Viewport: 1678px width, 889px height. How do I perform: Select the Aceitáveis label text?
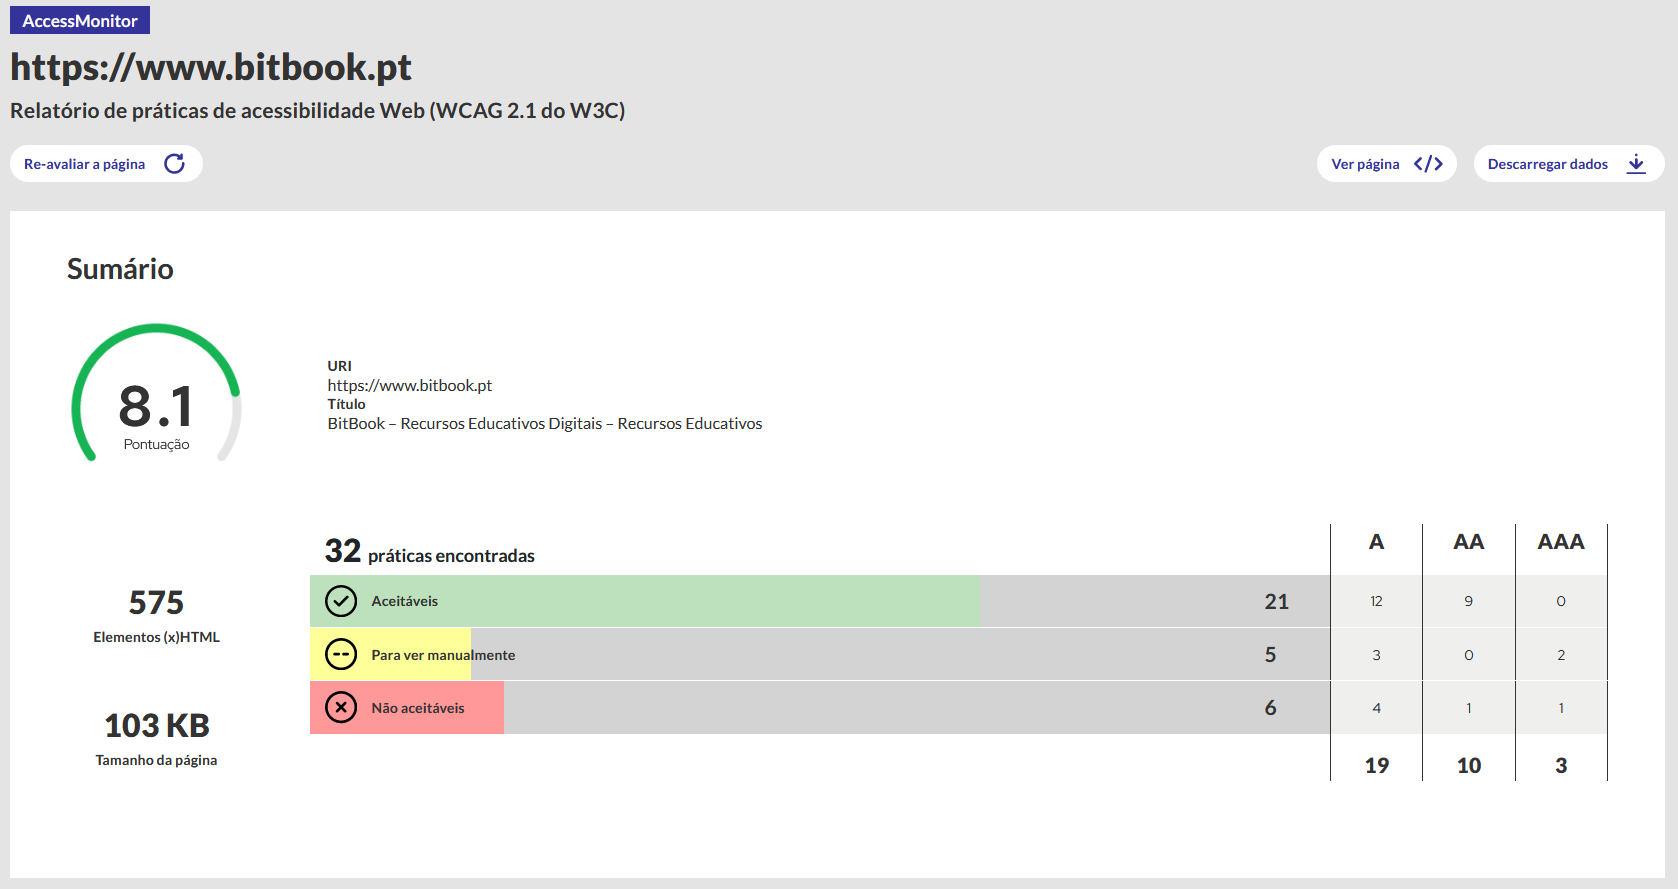[x=405, y=601]
